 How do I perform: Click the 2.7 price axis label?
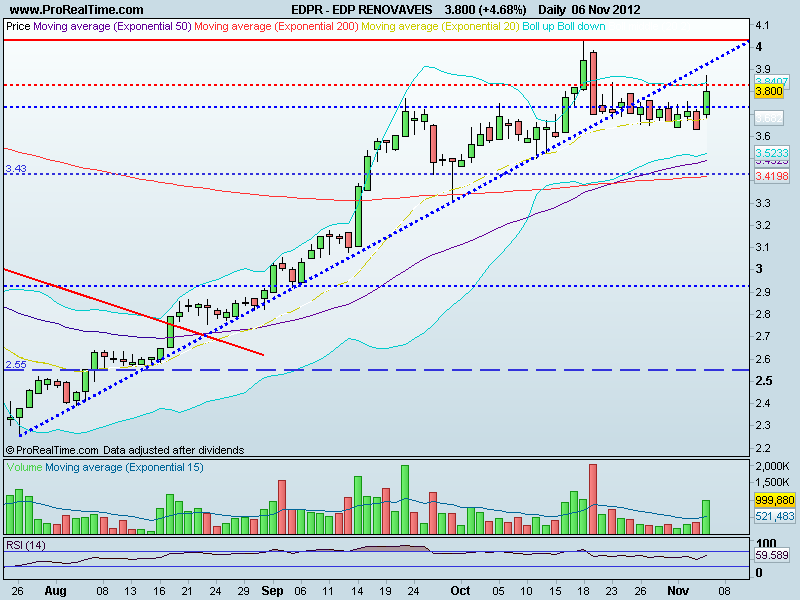763,336
